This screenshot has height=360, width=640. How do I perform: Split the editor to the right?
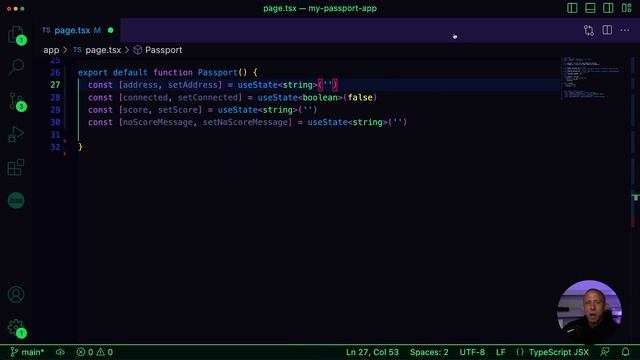[607, 30]
